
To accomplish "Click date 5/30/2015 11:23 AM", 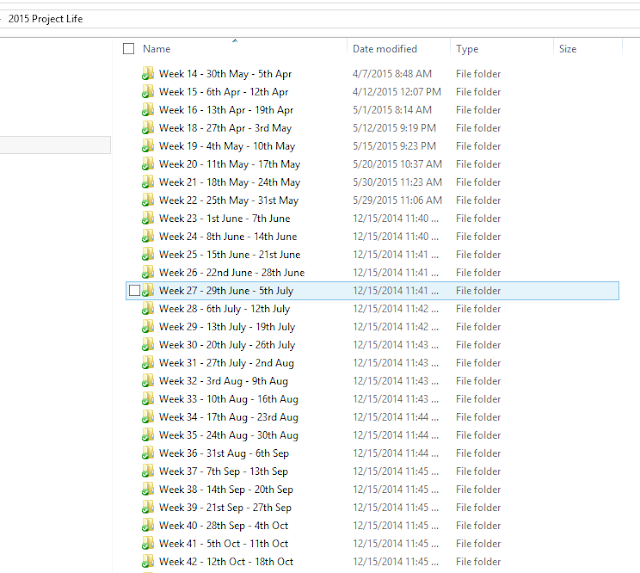I will (x=397, y=182).
